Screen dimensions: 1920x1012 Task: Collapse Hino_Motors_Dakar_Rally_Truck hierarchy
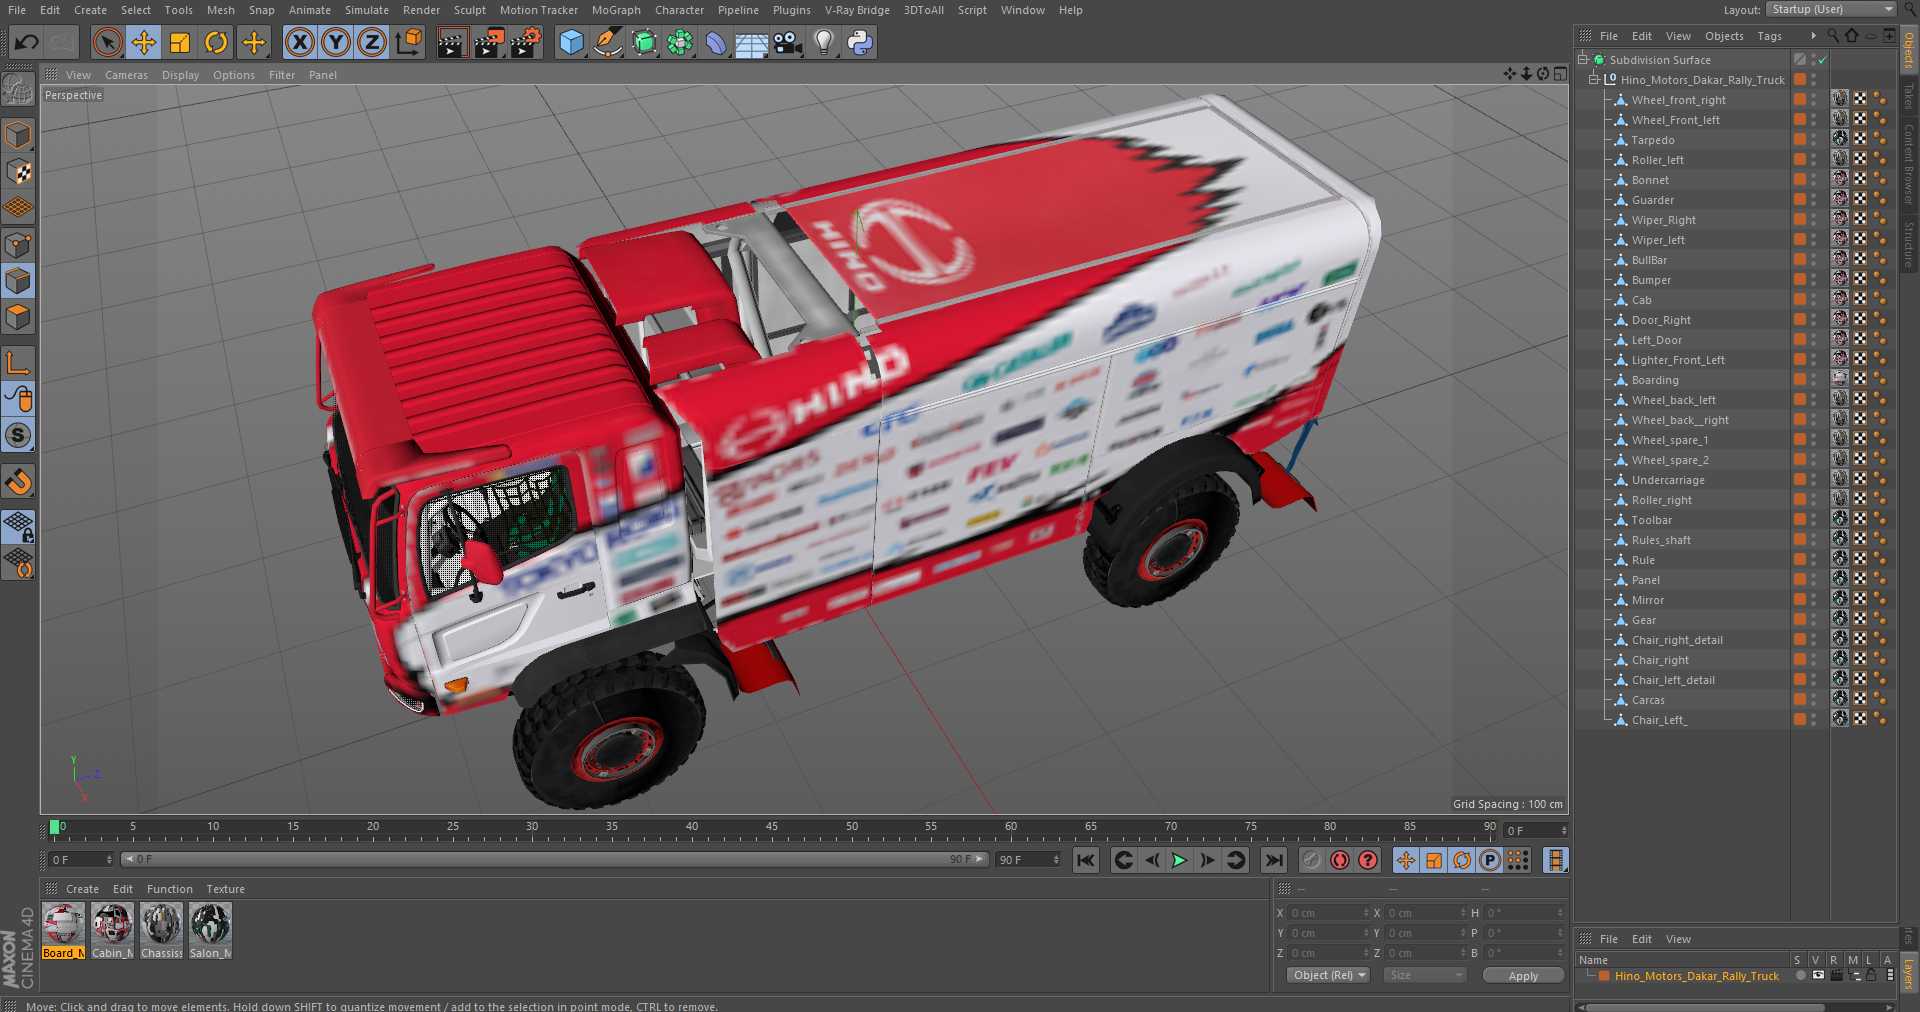click(1595, 80)
